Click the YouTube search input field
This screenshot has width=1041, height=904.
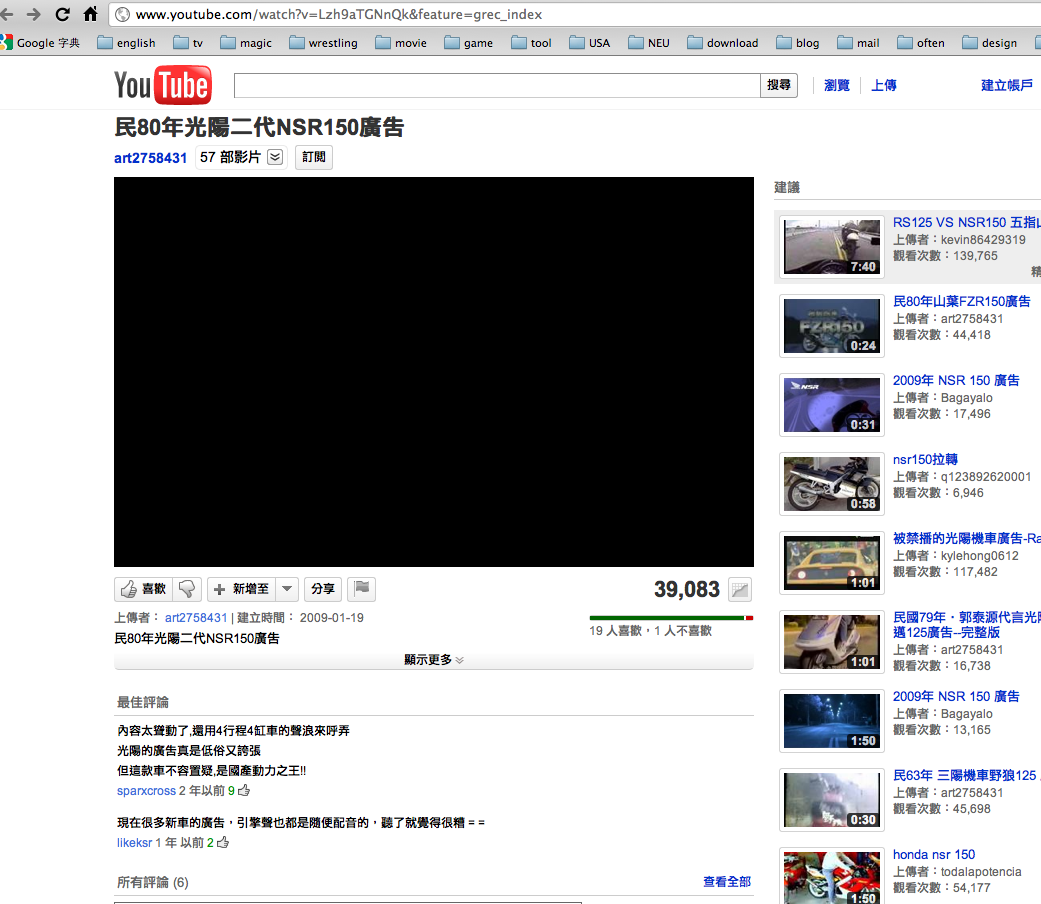[497, 86]
